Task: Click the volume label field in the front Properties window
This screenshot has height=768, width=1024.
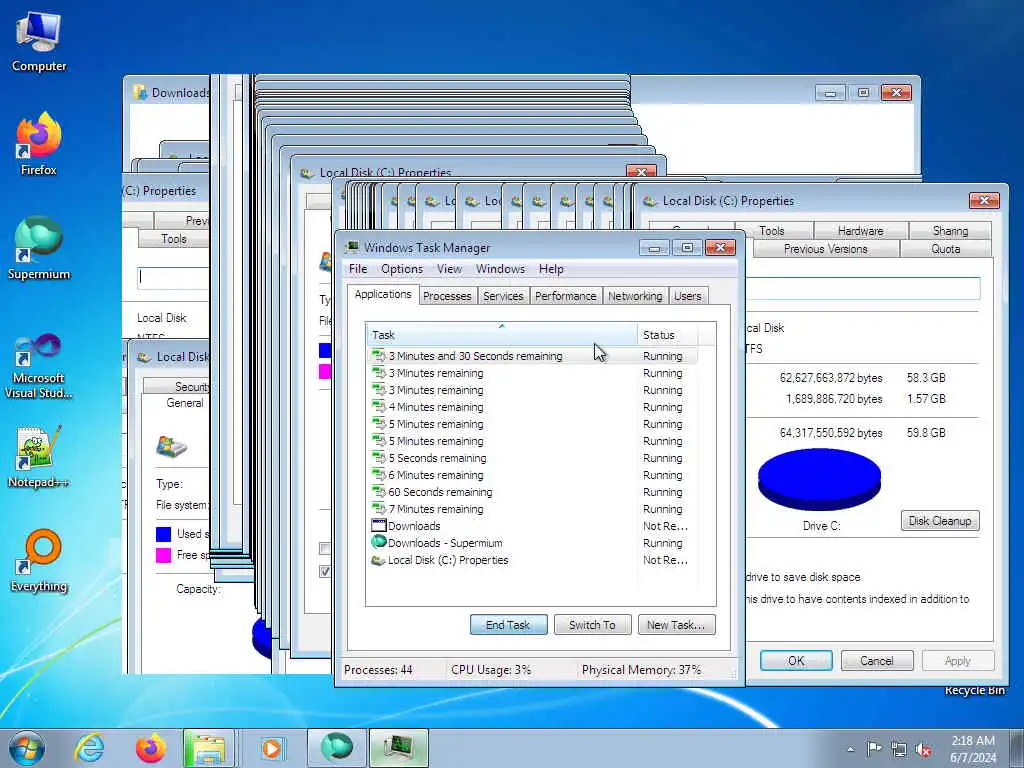Action: click(862, 288)
